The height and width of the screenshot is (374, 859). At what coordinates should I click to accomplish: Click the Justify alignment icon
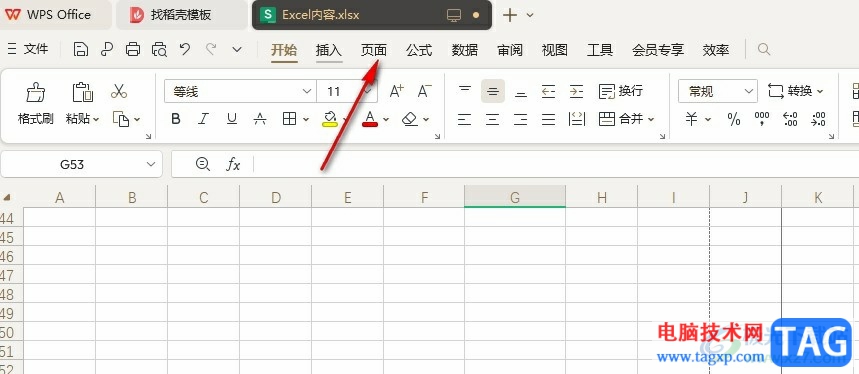tap(548, 119)
